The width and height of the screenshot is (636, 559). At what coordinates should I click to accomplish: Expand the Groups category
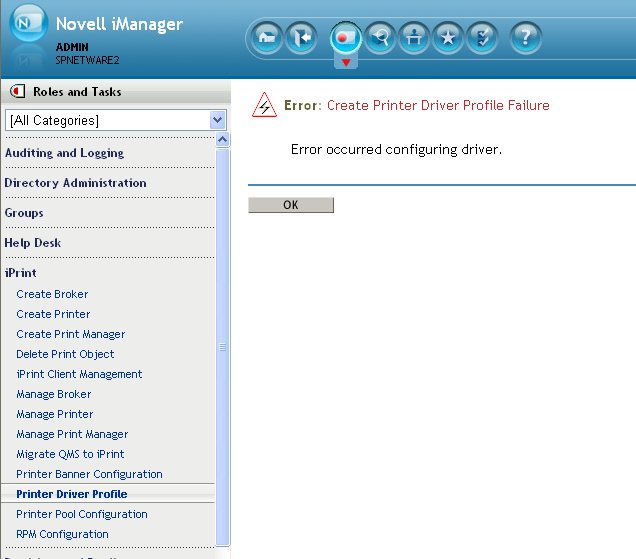[24, 213]
